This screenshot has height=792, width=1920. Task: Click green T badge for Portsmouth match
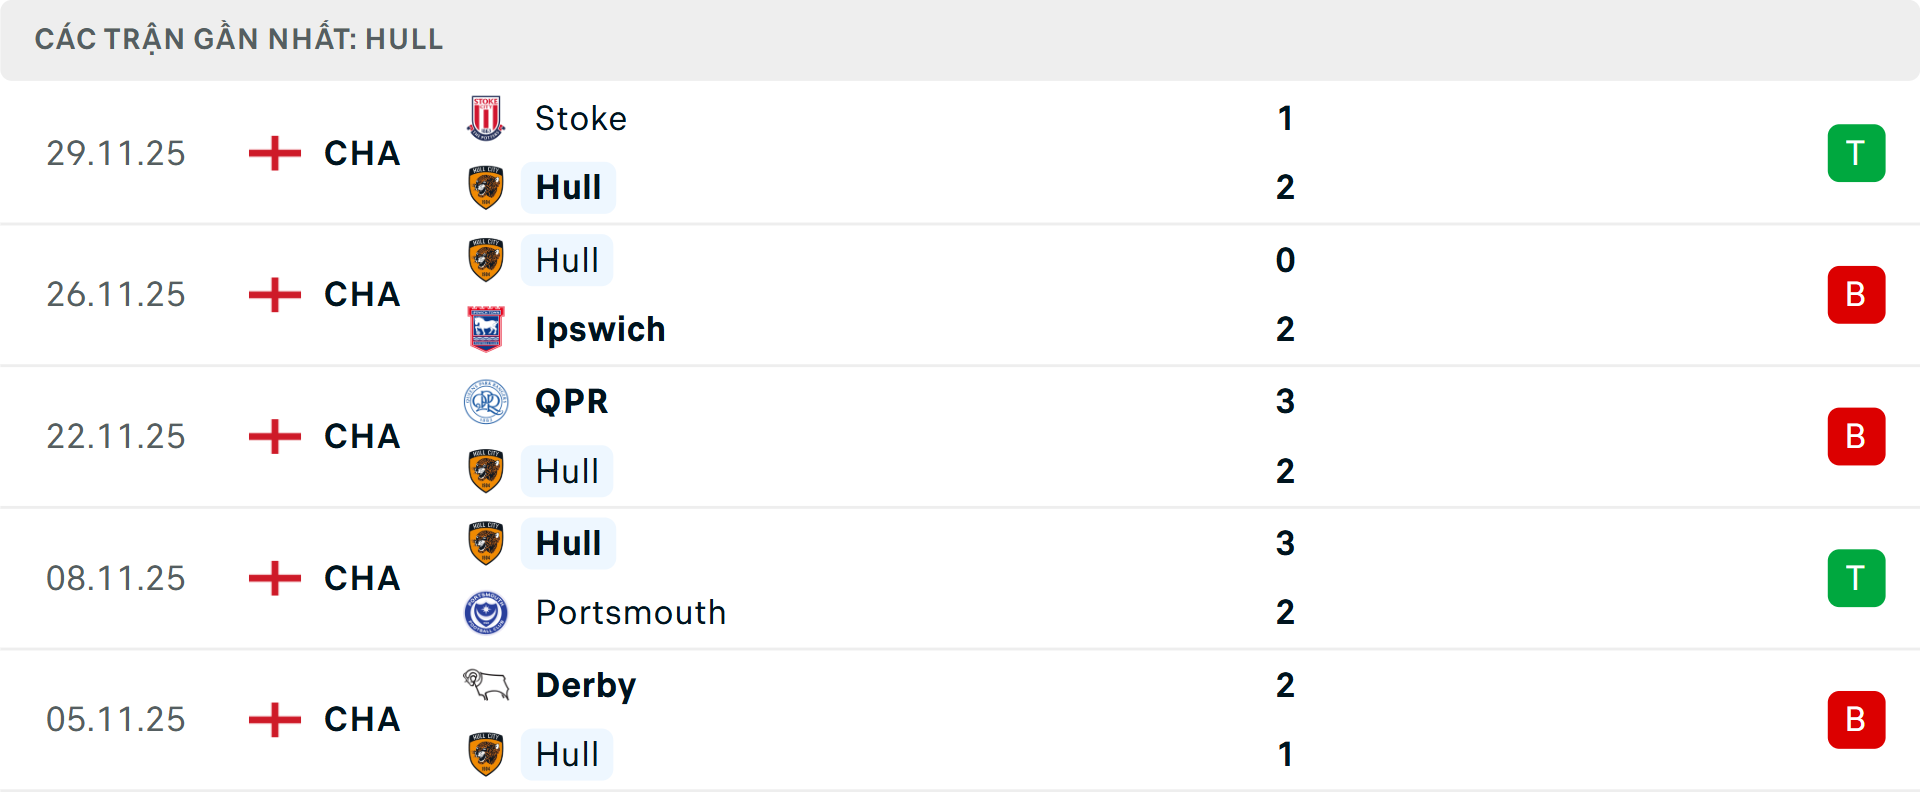(1856, 578)
